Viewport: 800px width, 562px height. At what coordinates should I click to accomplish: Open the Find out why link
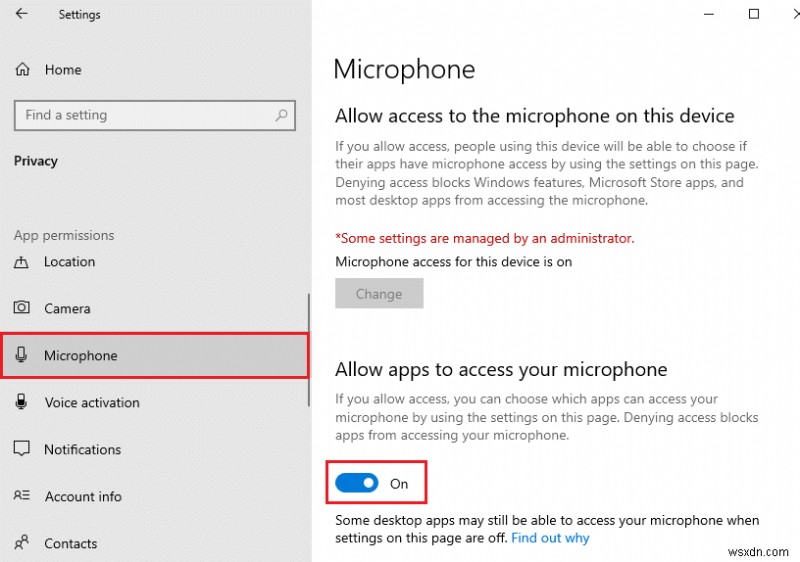550,538
